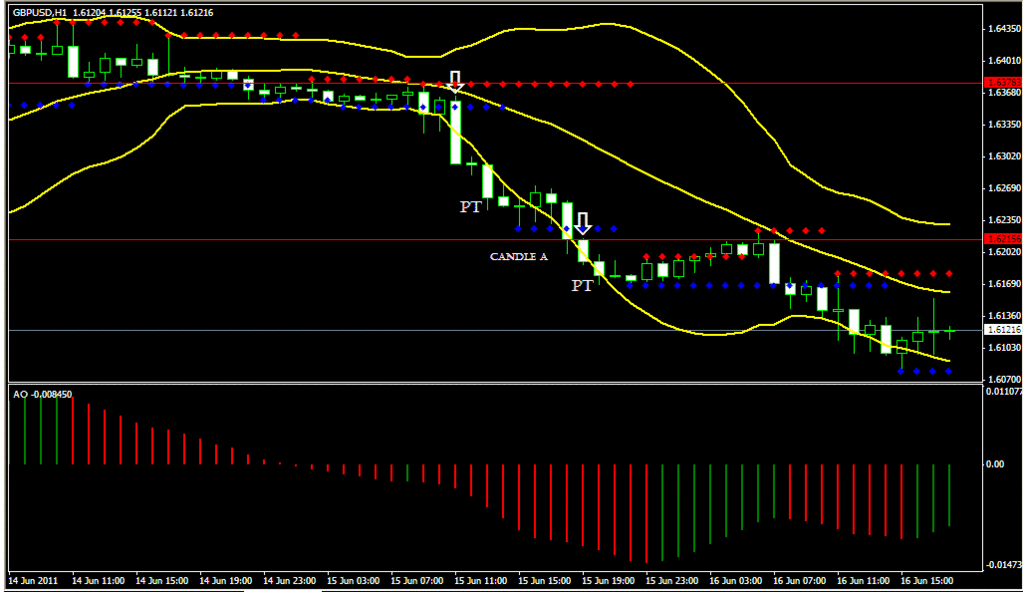Click 1.63350 on the price scale
The height and width of the screenshot is (592, 1023).
click(1004, 124)
